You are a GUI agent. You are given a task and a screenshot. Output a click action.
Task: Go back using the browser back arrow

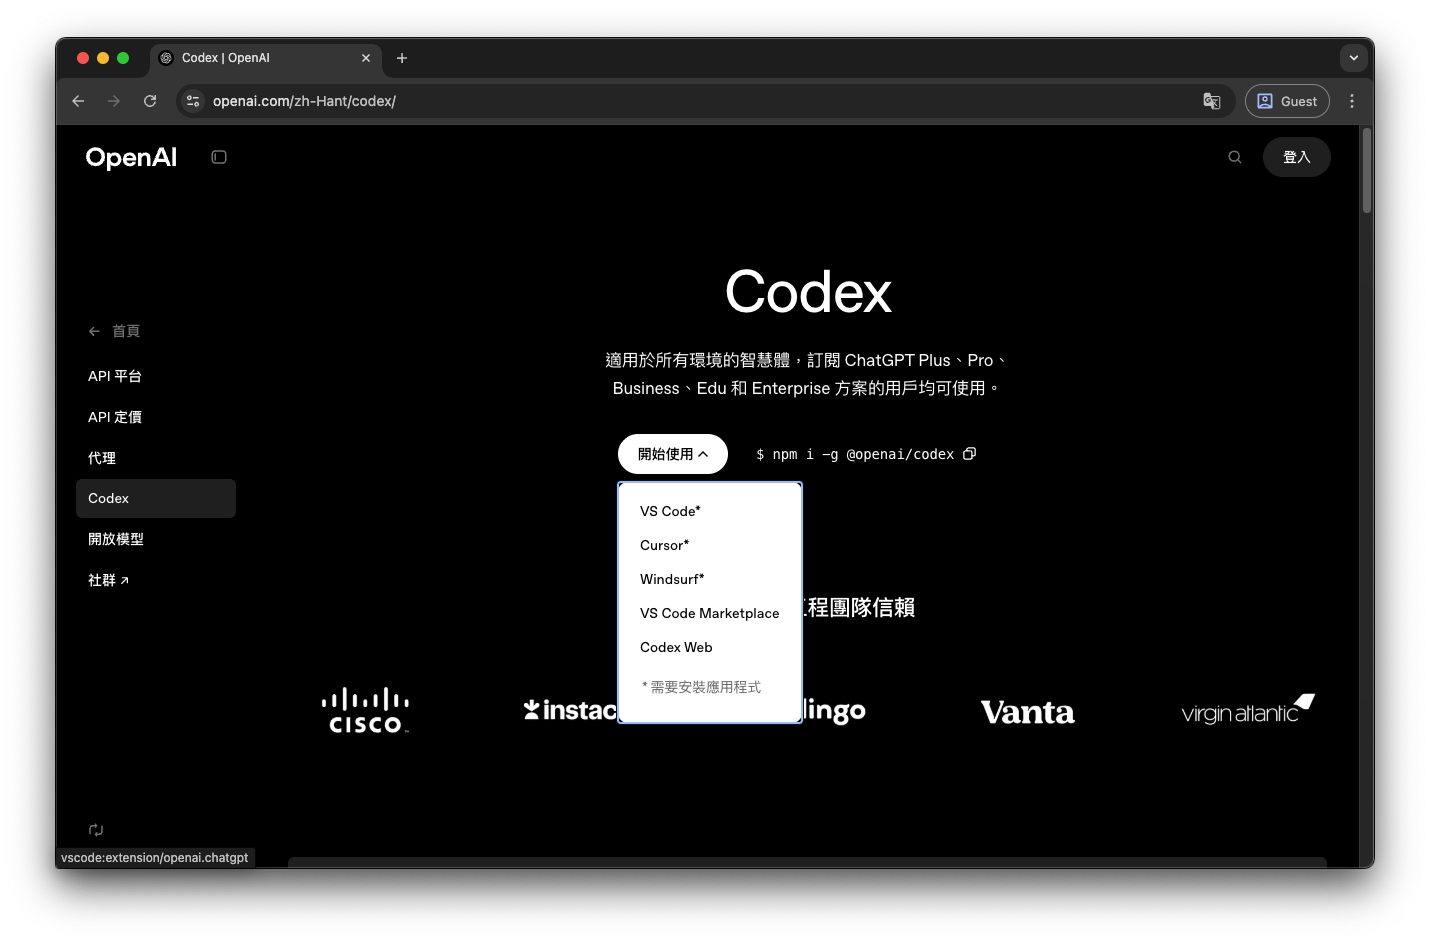pos(78,101)
